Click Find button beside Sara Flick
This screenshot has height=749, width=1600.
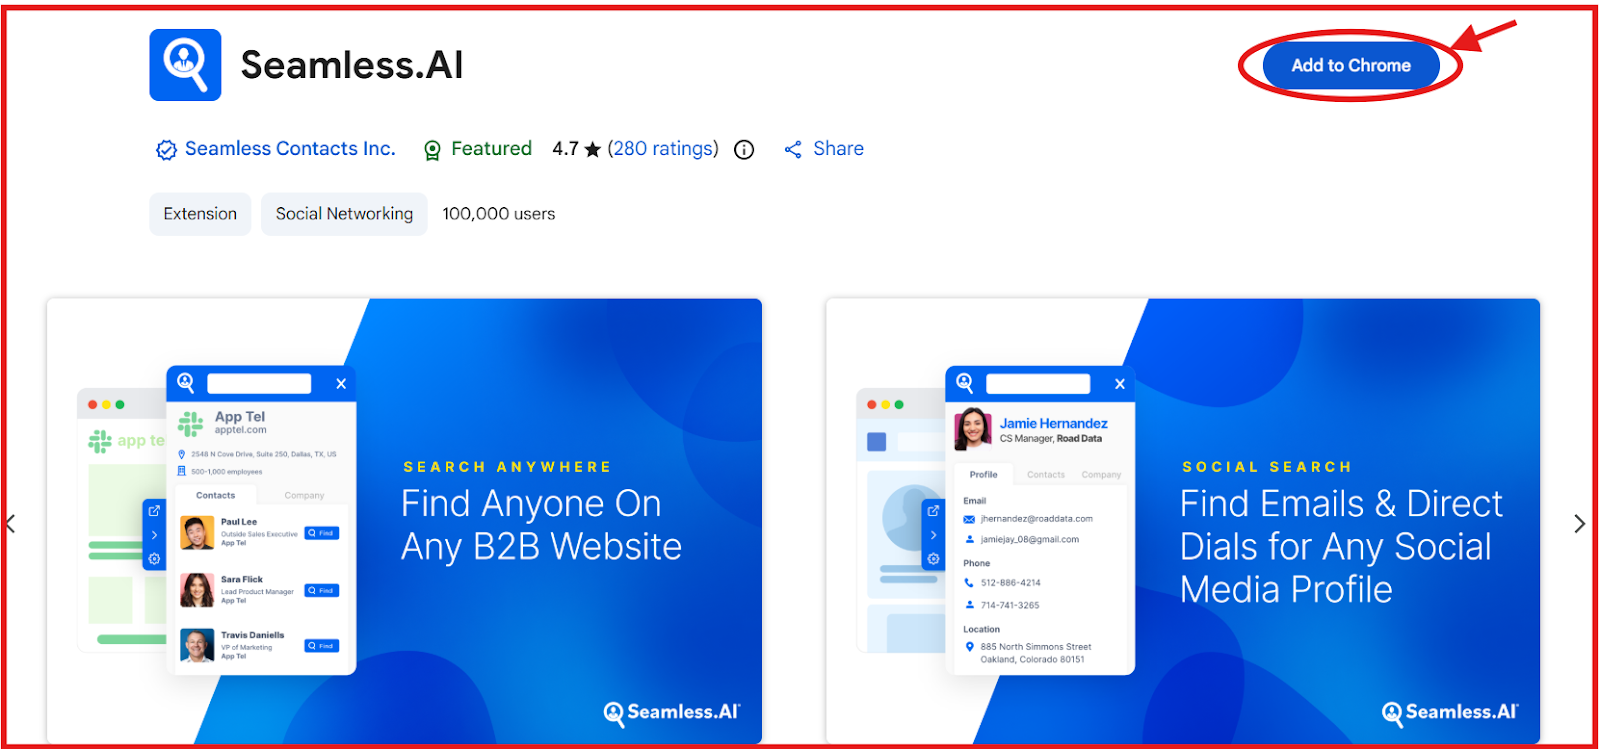tap(322, 591)
